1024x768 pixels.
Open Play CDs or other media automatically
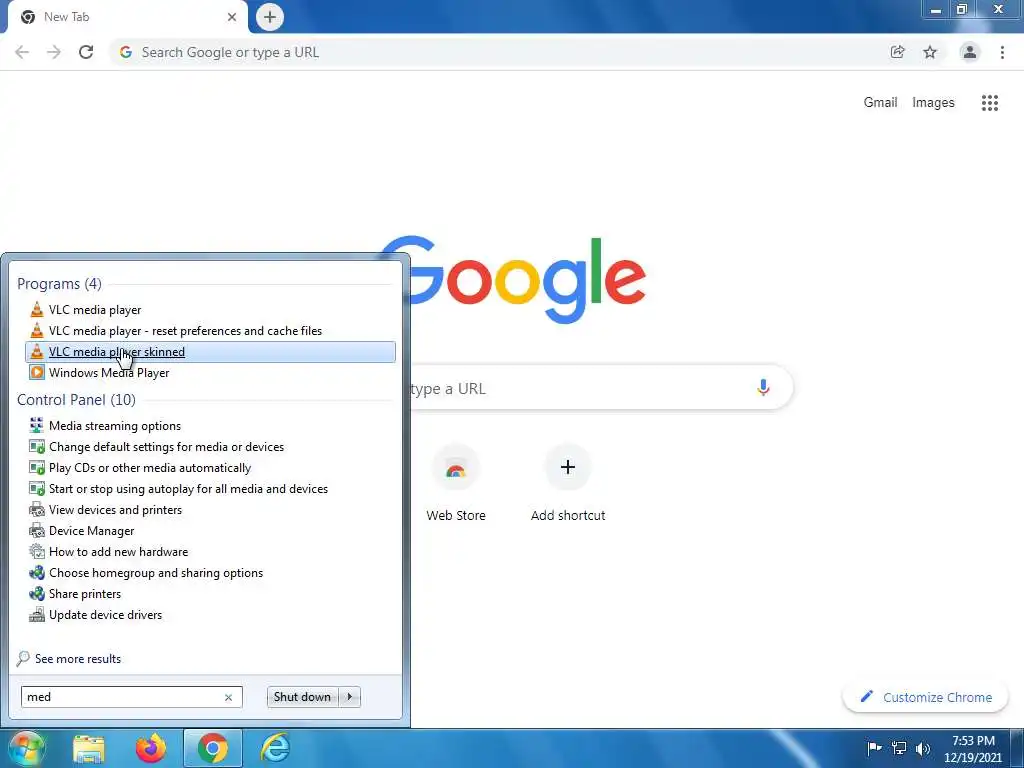coord(150,468)
